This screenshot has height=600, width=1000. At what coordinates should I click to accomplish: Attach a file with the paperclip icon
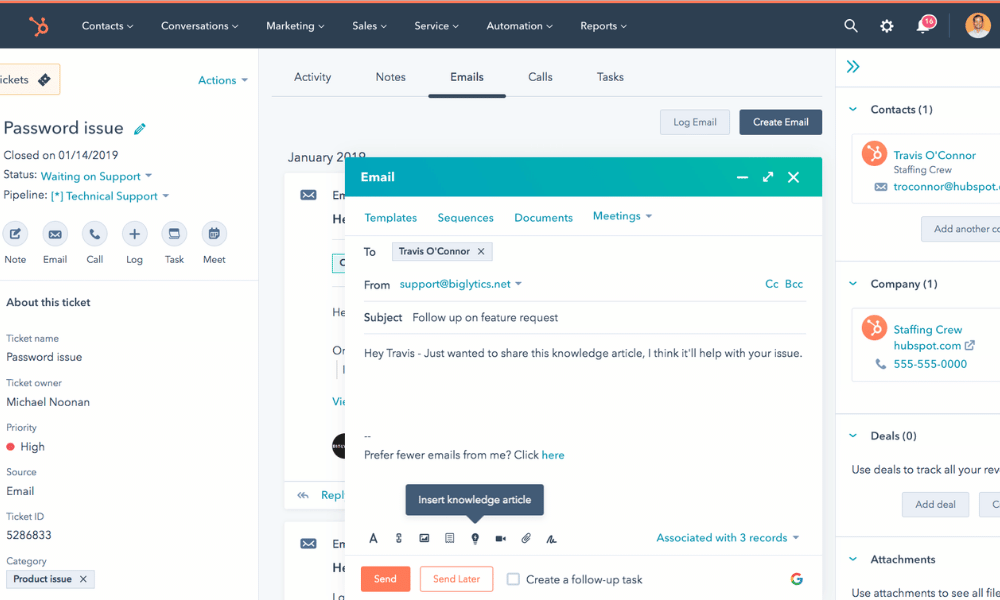526,538
